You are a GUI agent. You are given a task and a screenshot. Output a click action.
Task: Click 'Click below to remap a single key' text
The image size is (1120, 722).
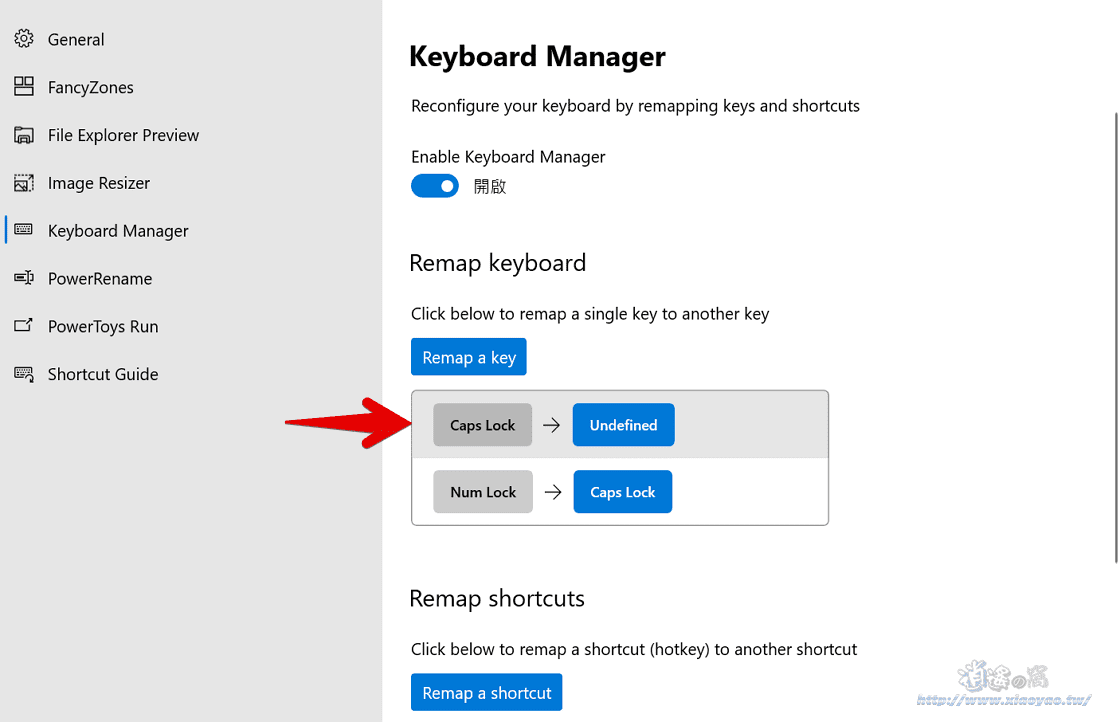point(590,314)
